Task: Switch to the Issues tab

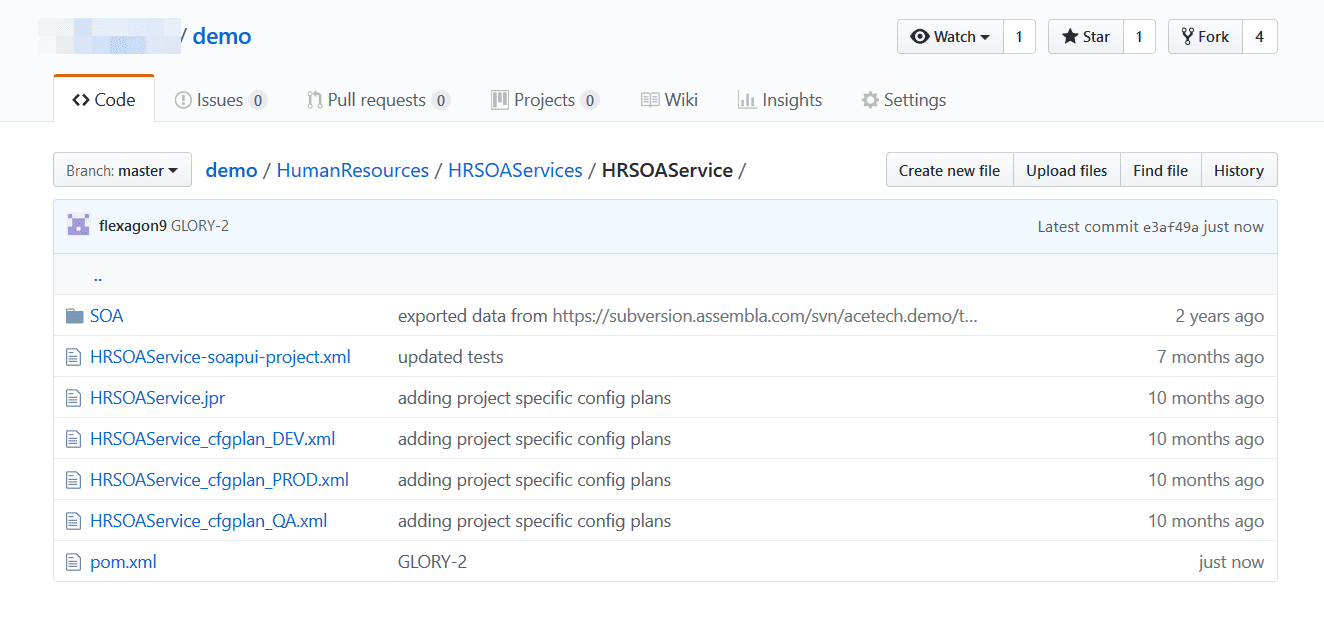Action: click(x=220, y=100)
